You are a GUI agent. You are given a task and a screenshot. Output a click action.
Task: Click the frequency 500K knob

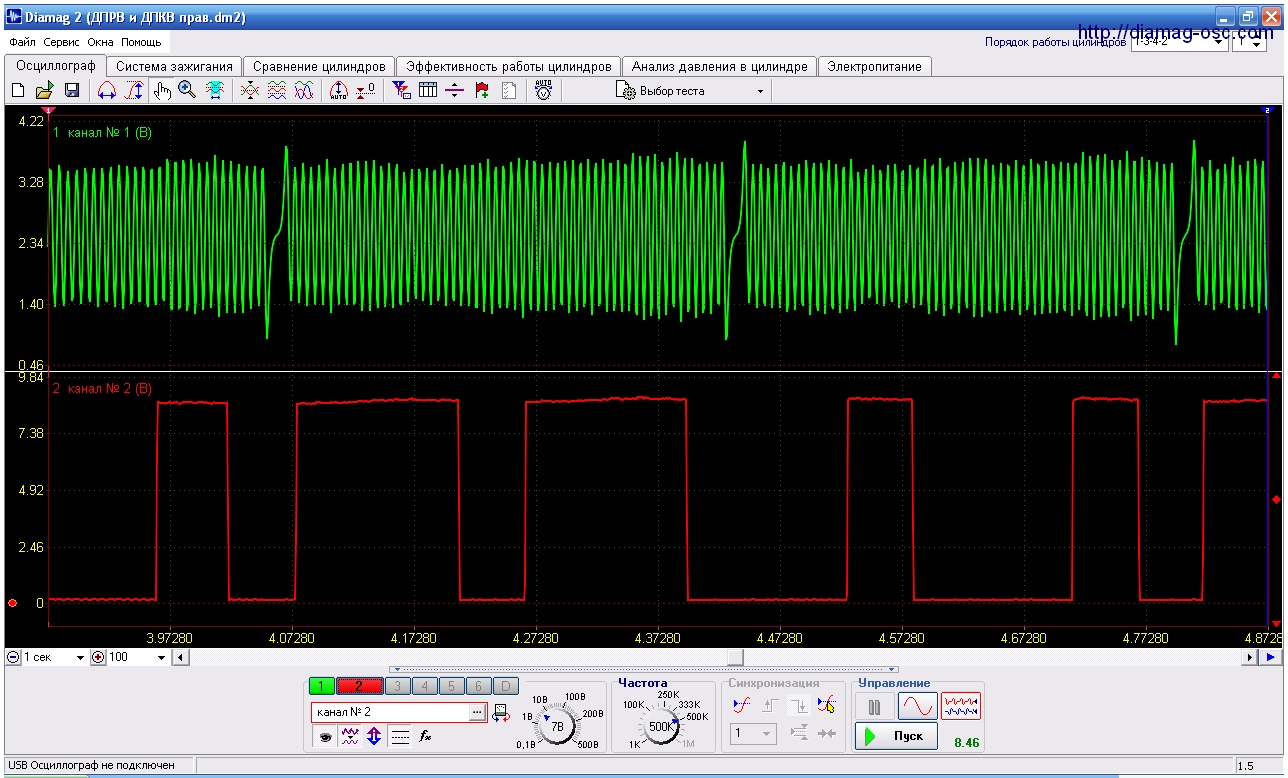coord(661,727)
